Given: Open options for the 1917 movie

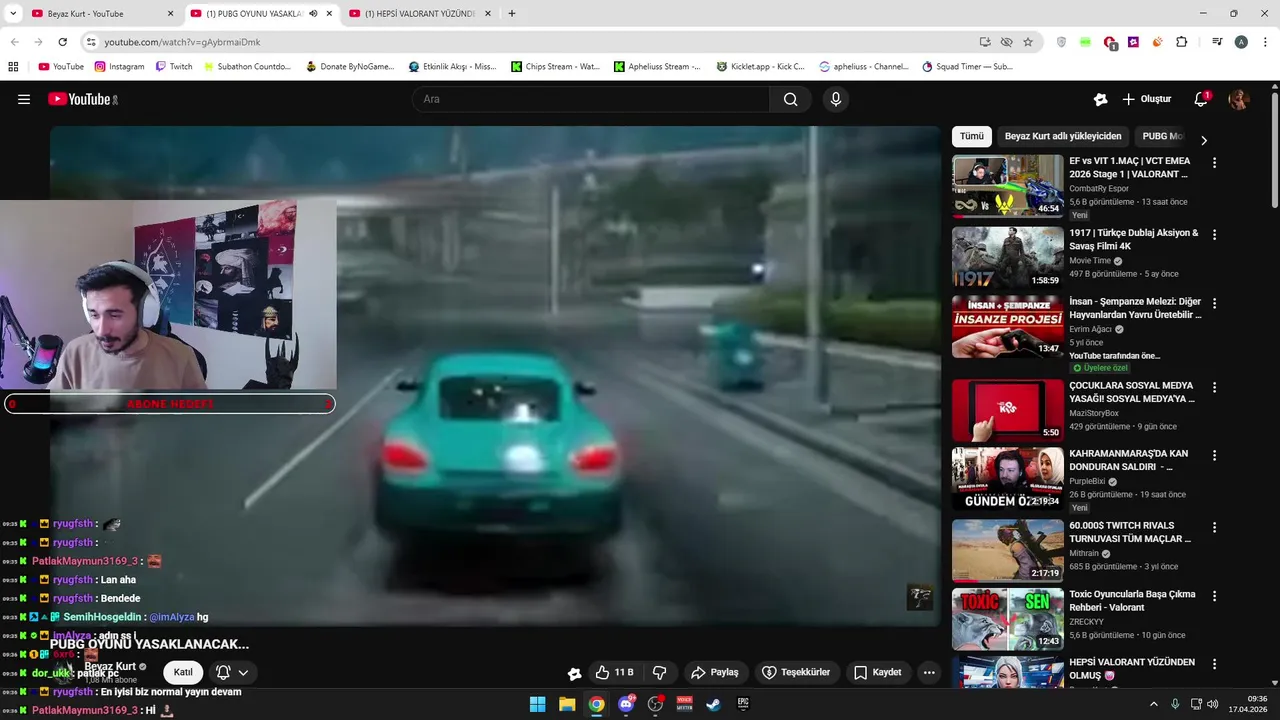Looking at the screenshot, I should 1214,235.
